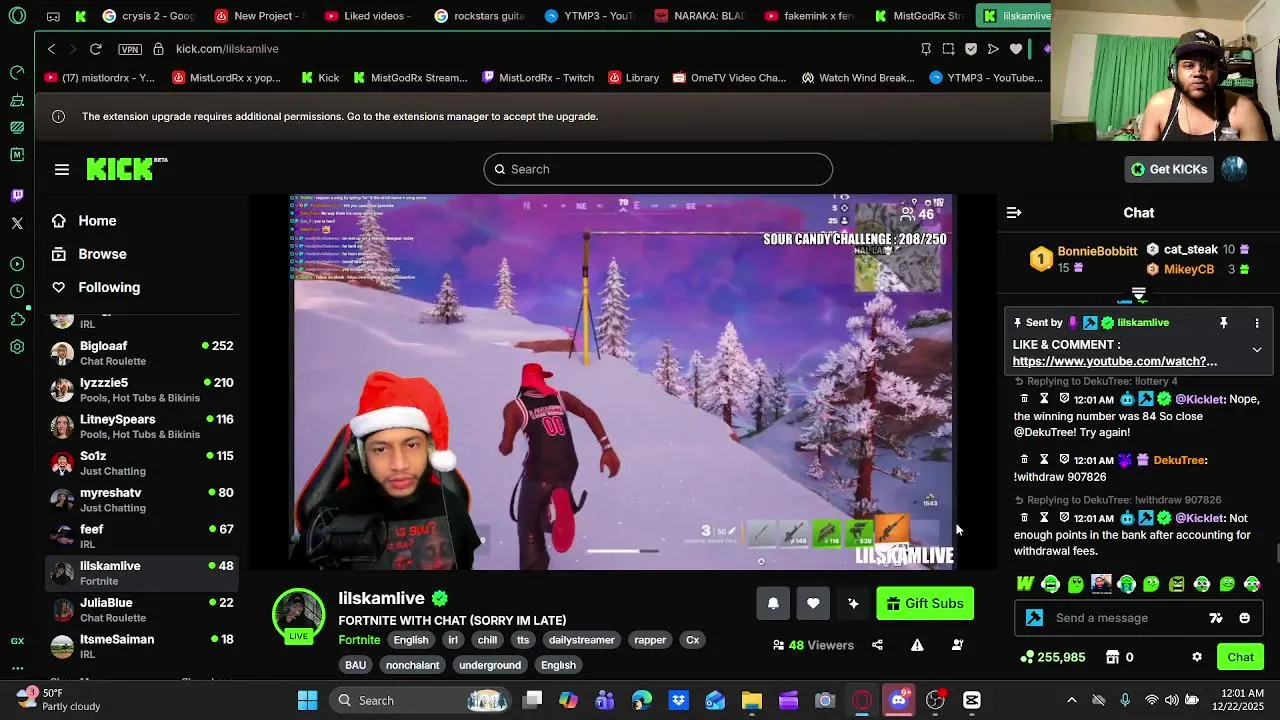Open the MistLordRx - Twitch bookmark
Screen dimensions: 1280x720
pyautogui.click(x=537, y=78)
